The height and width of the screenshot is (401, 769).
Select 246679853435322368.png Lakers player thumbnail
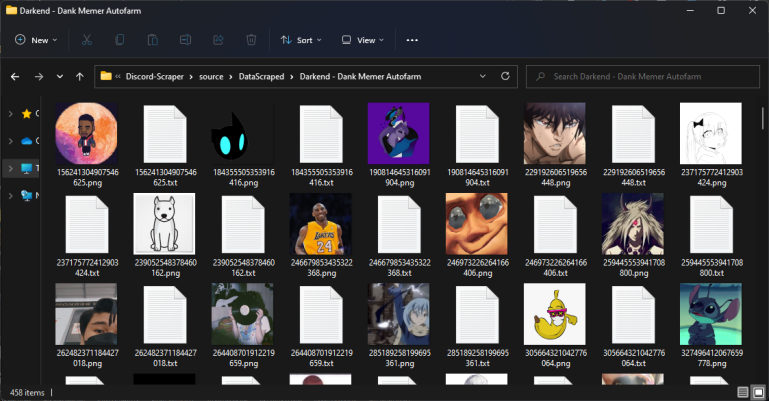(321, 224)
